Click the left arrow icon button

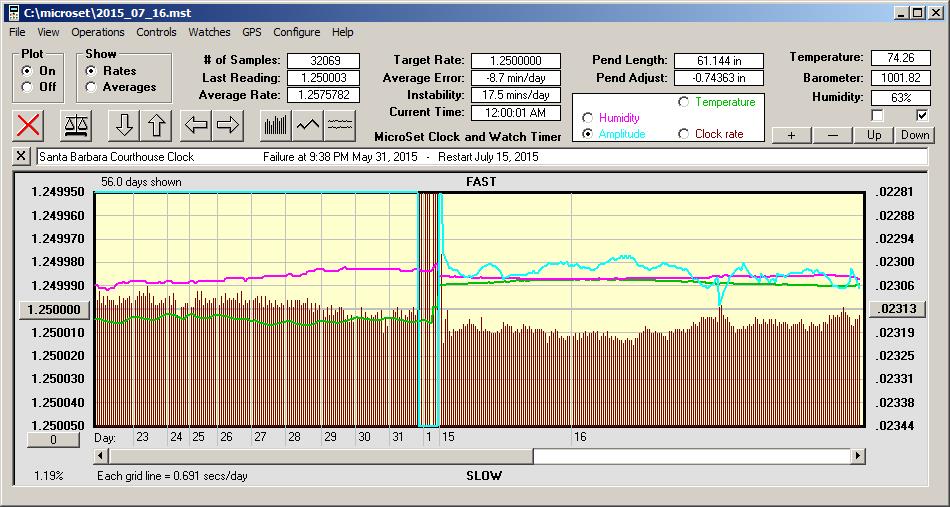pos(196,125)
